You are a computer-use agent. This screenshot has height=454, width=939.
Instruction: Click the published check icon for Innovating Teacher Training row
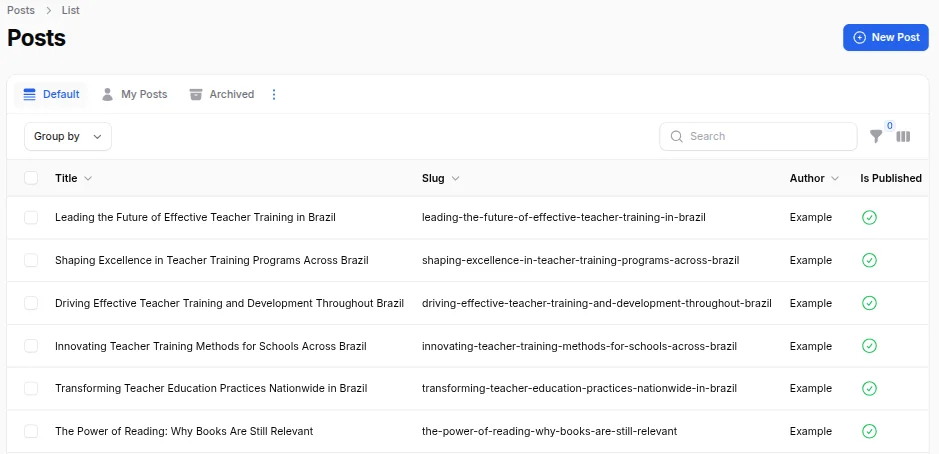point(869,346)
